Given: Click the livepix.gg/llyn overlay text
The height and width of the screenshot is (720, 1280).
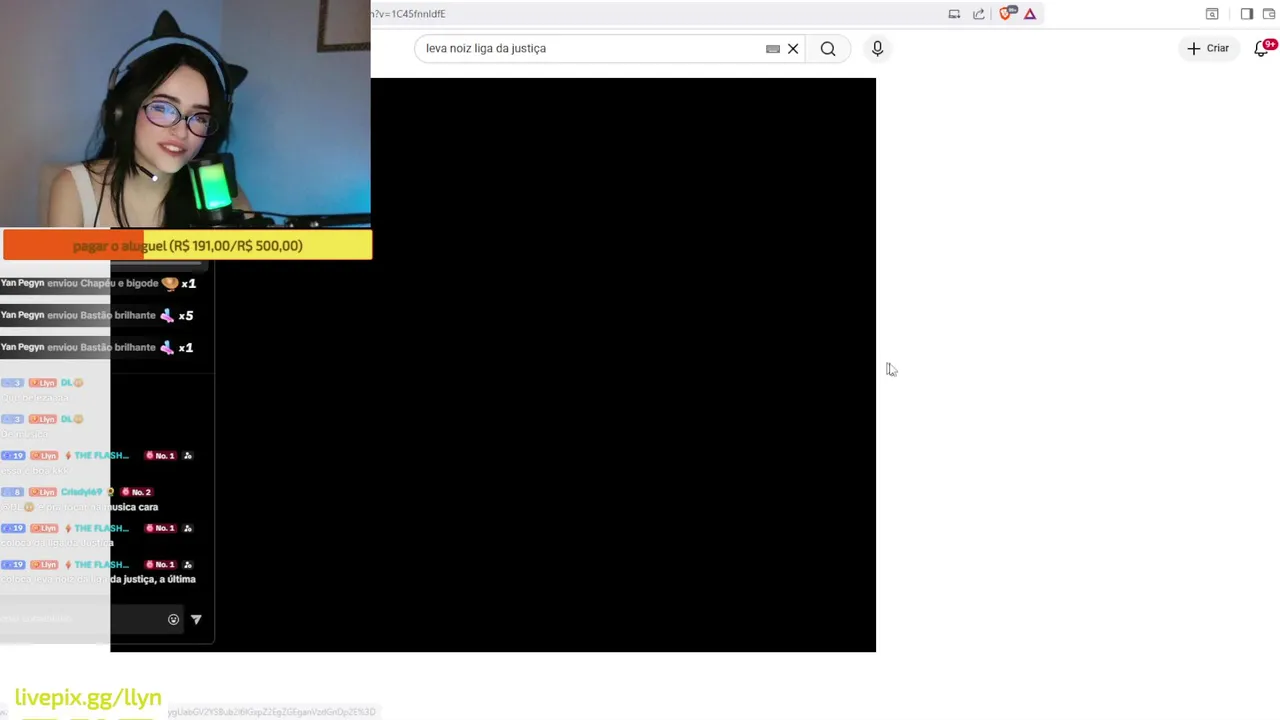Looking at the screenshot, I should pos(88,698).
